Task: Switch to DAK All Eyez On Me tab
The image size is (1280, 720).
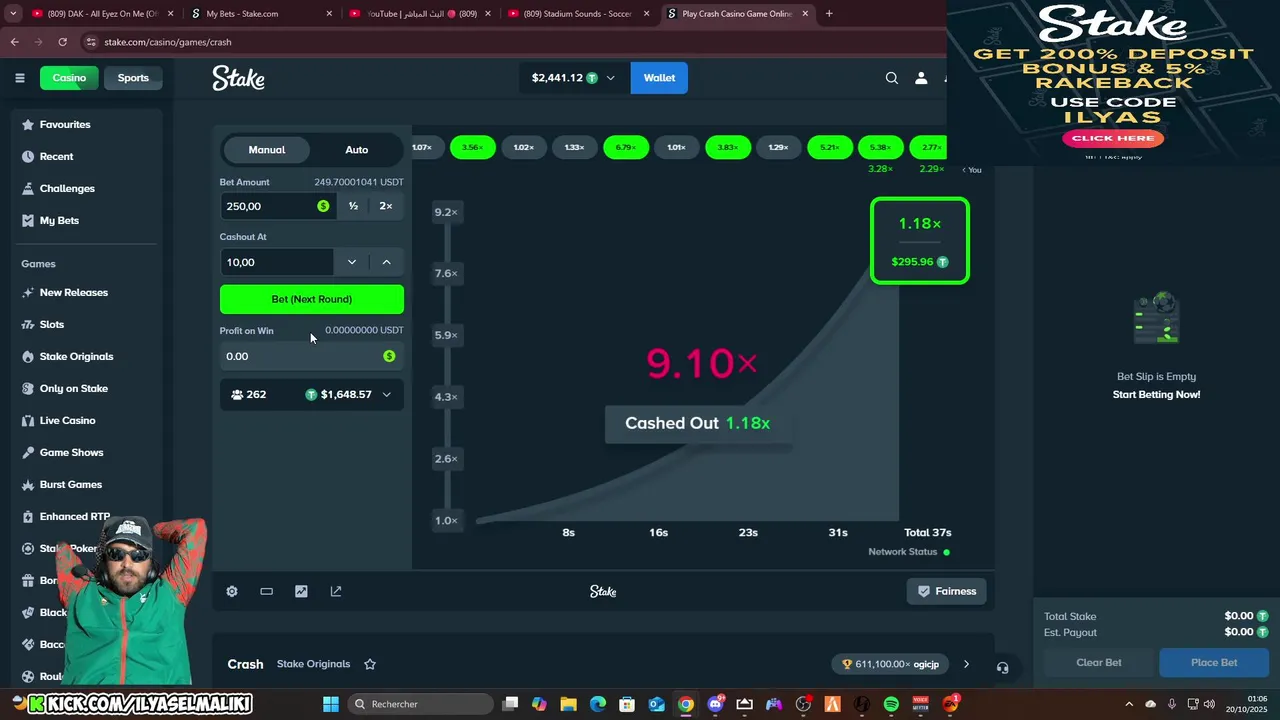Action: 102,14
